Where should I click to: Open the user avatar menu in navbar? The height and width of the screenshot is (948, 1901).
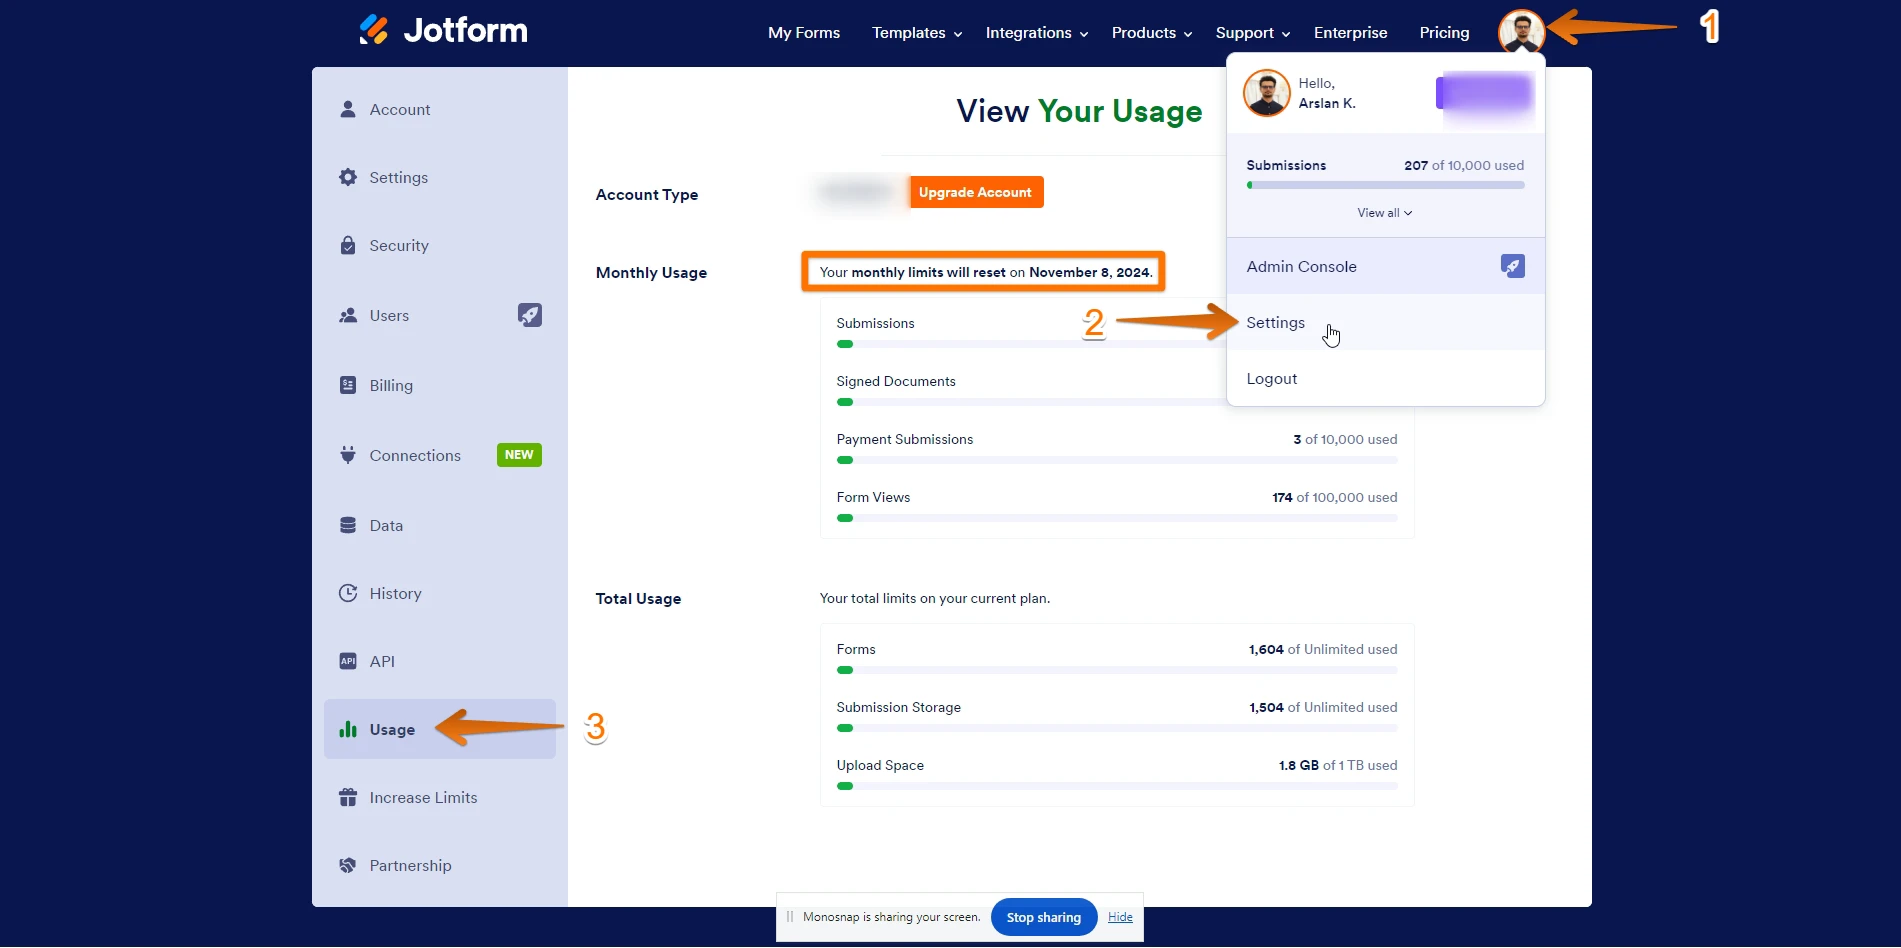point(1520,32)
